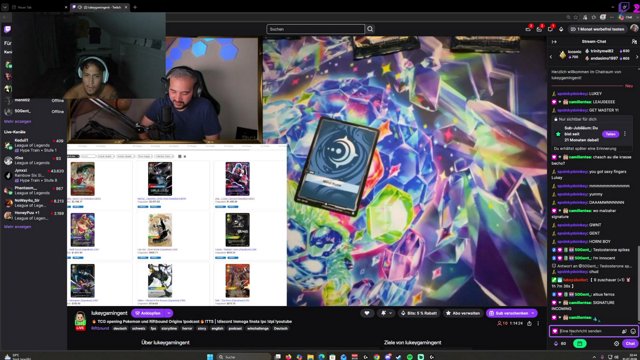Click the heart follow button
Screen dimensions: 640x360
coord(367,313)
